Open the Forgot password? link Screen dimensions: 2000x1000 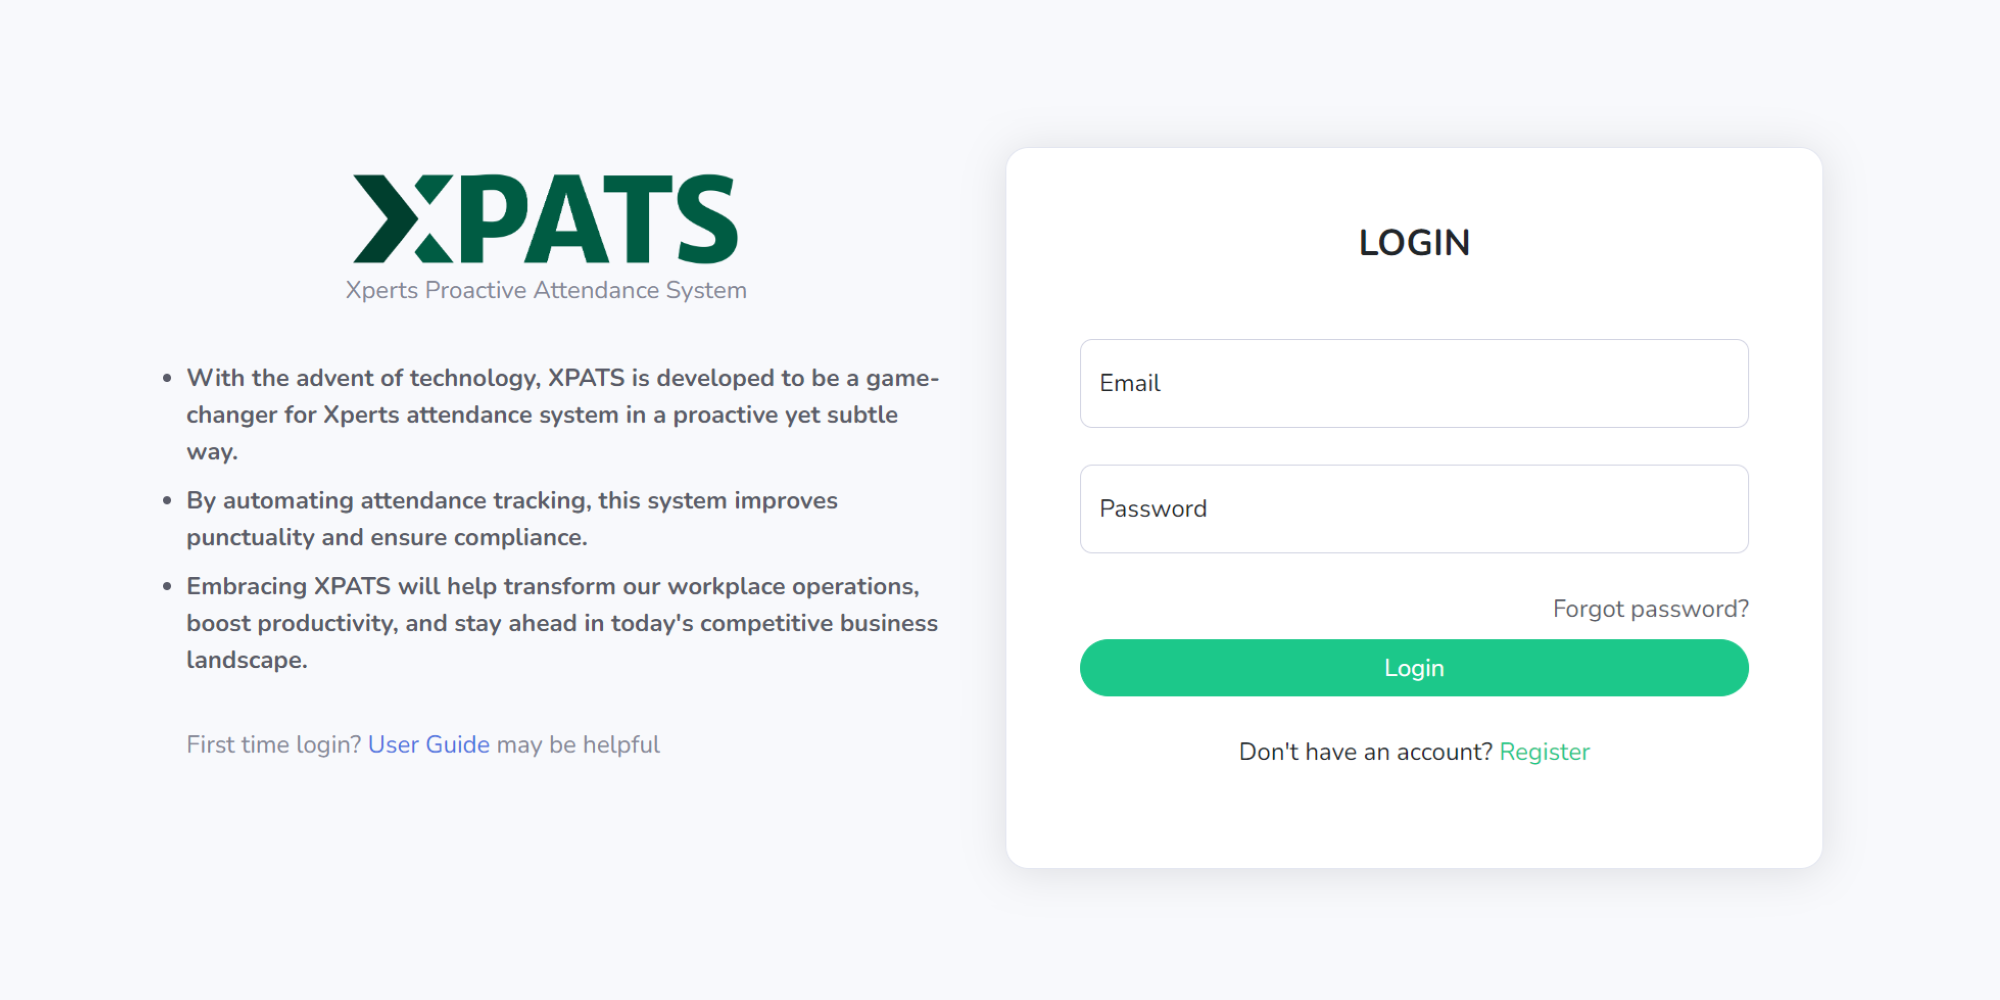click(1650, 609)
